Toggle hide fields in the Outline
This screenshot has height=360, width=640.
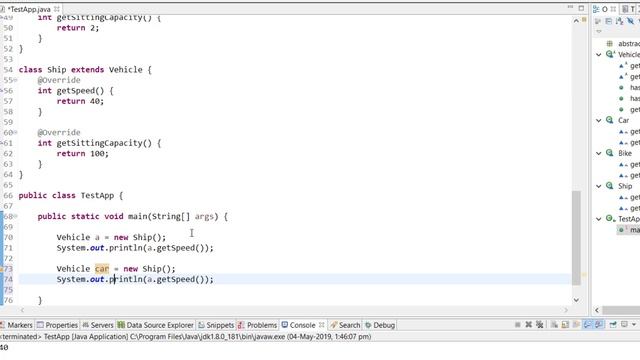pyautogui.click(x=631, y=21)
